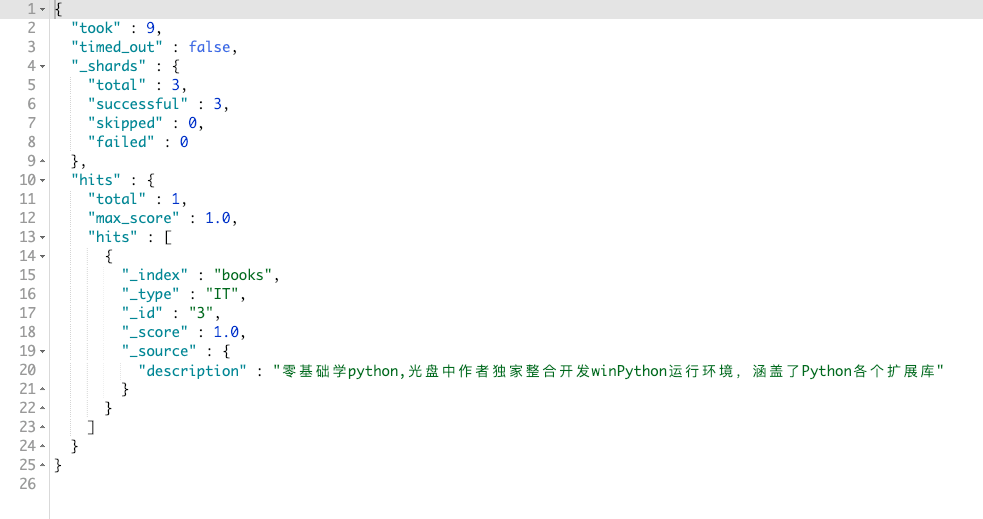
Task: Click the fold-end arrow on line 23
Action: 43,427
